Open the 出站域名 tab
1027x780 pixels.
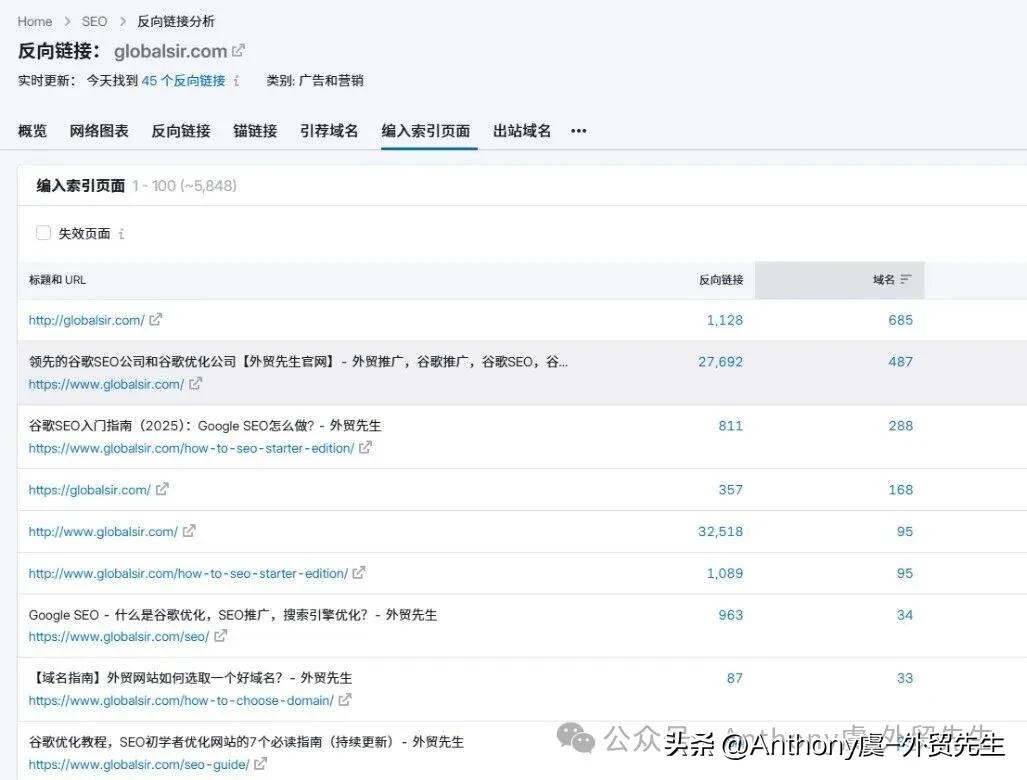pos(521,130)
